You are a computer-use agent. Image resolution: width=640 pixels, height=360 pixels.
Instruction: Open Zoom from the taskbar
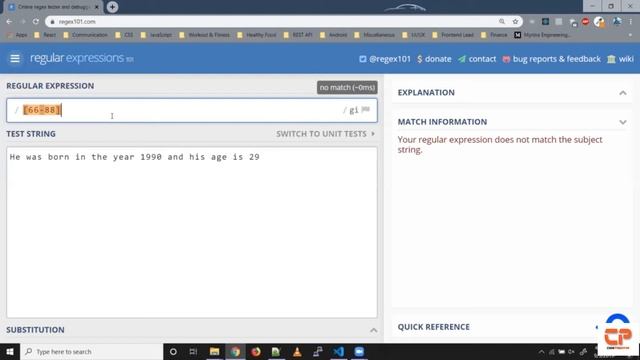coord(359,351)
